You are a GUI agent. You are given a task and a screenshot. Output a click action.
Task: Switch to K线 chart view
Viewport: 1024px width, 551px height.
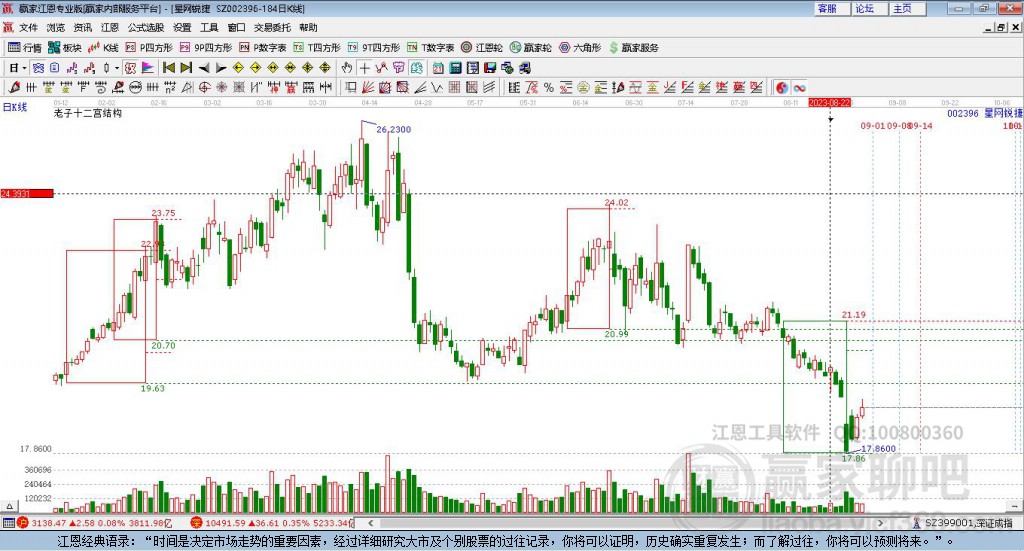pyautogui.click(x=103, y=48)
